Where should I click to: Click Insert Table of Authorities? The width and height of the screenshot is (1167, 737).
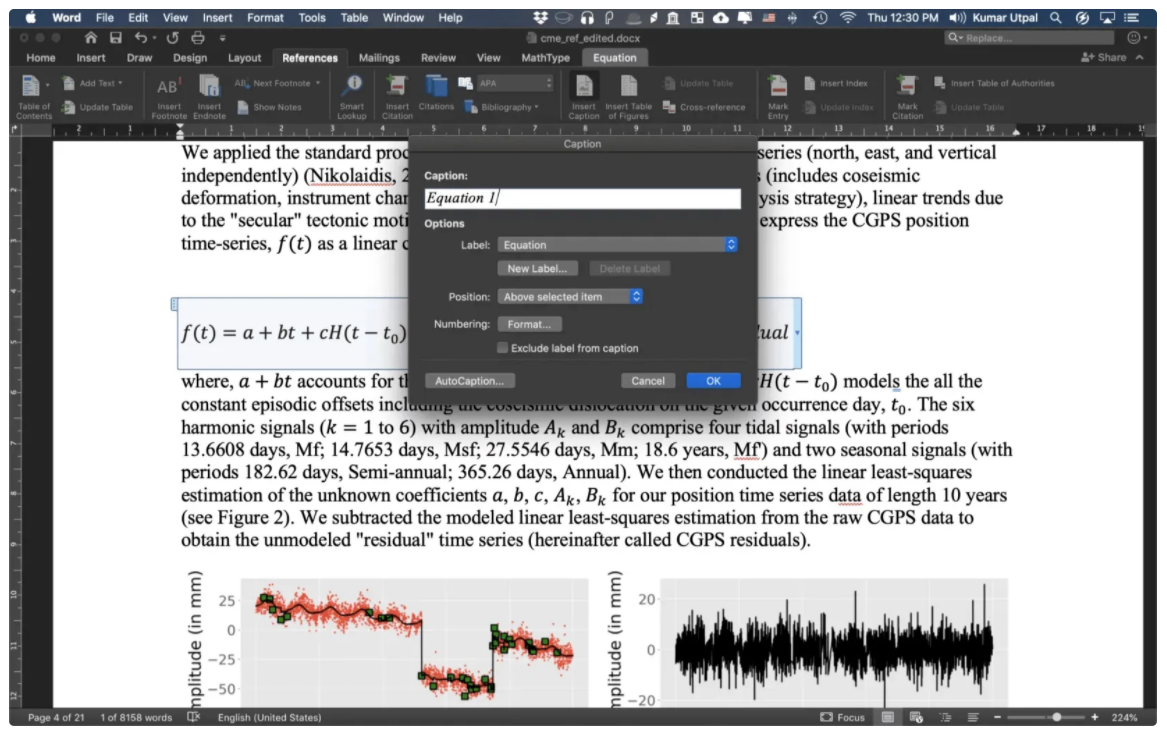coord(994,83)
